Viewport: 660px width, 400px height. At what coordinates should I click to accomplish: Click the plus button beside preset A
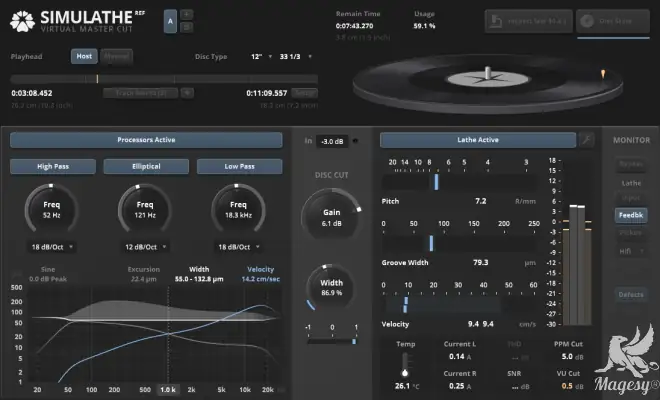[x=186, y=15]
